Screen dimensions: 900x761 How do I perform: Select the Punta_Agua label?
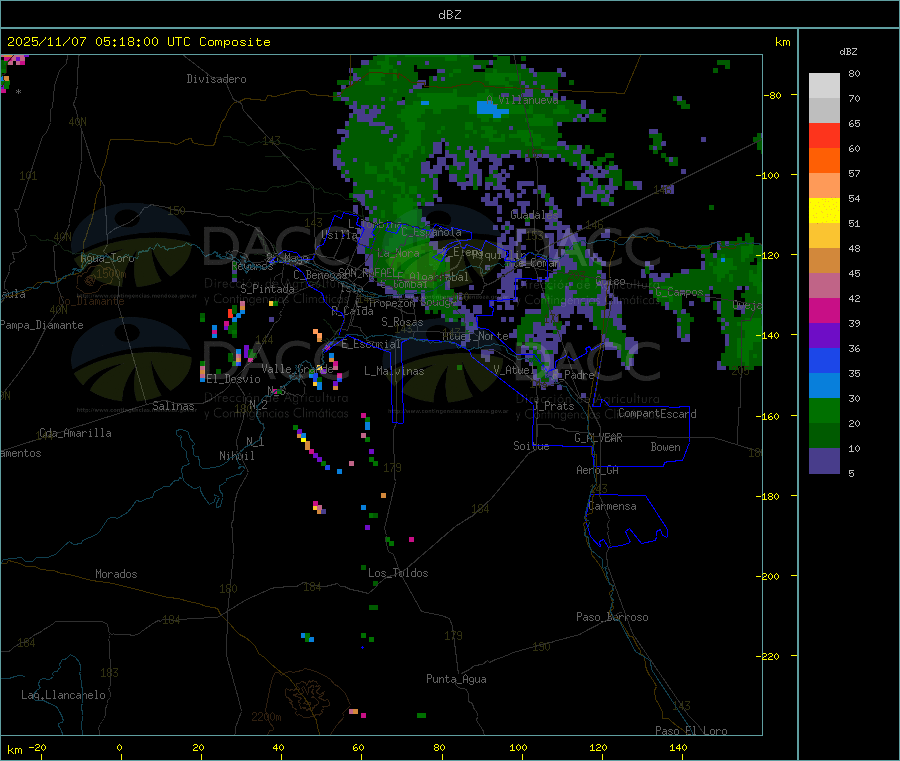coord(456,679)
